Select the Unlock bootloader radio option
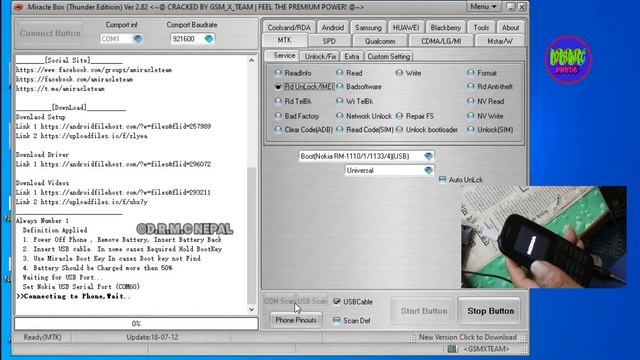Screen dimensions: 640x360 [399, 130]
